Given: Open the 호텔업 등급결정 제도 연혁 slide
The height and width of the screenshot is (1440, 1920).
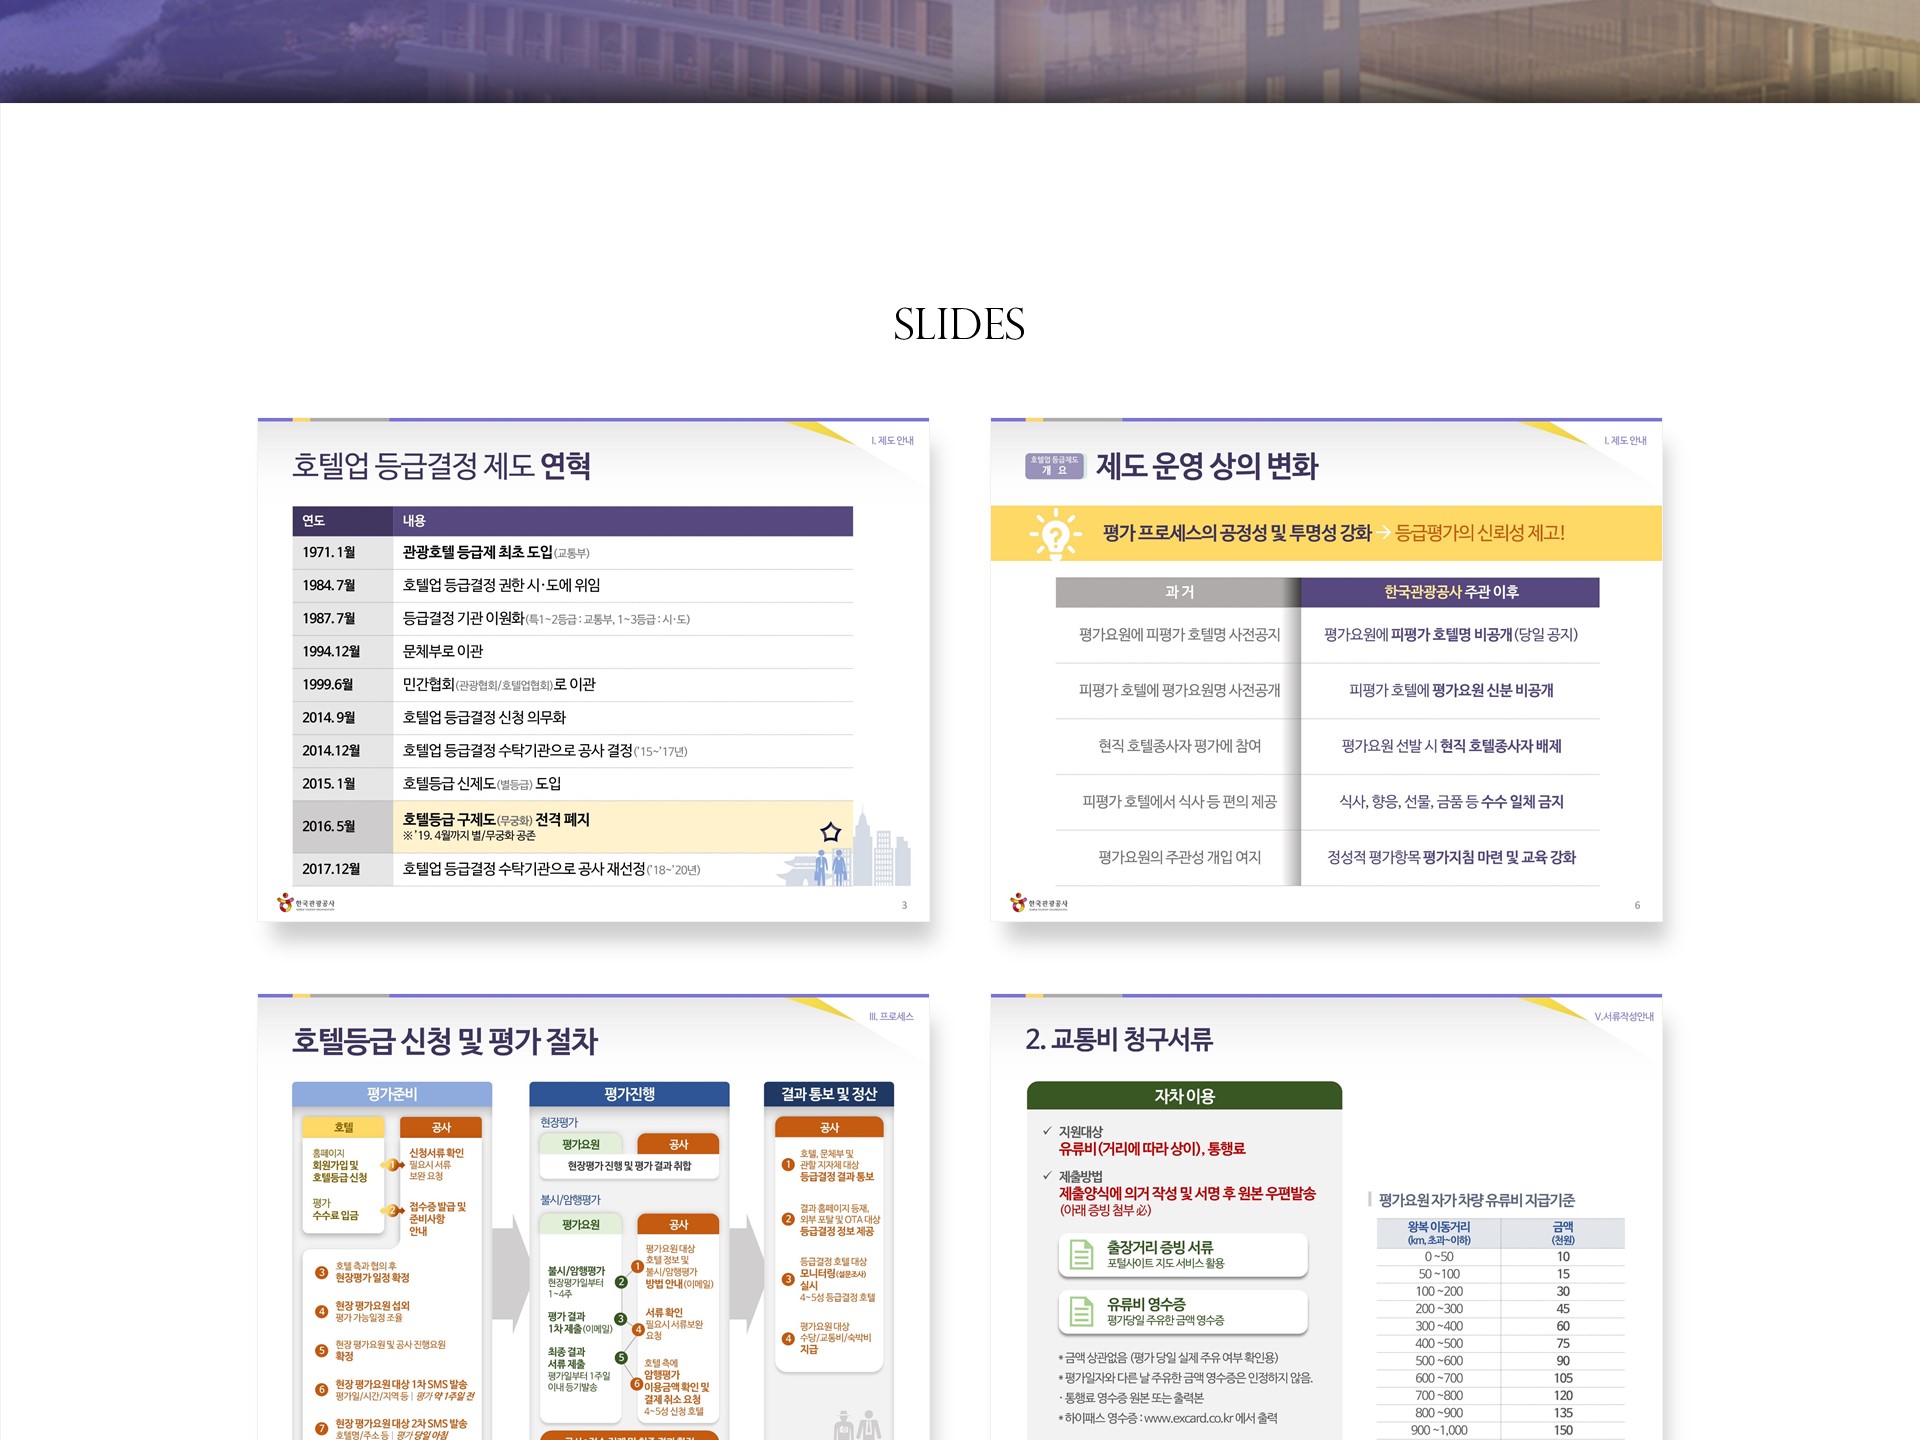Looking at the screenshot, I should [x=593, y=669].
